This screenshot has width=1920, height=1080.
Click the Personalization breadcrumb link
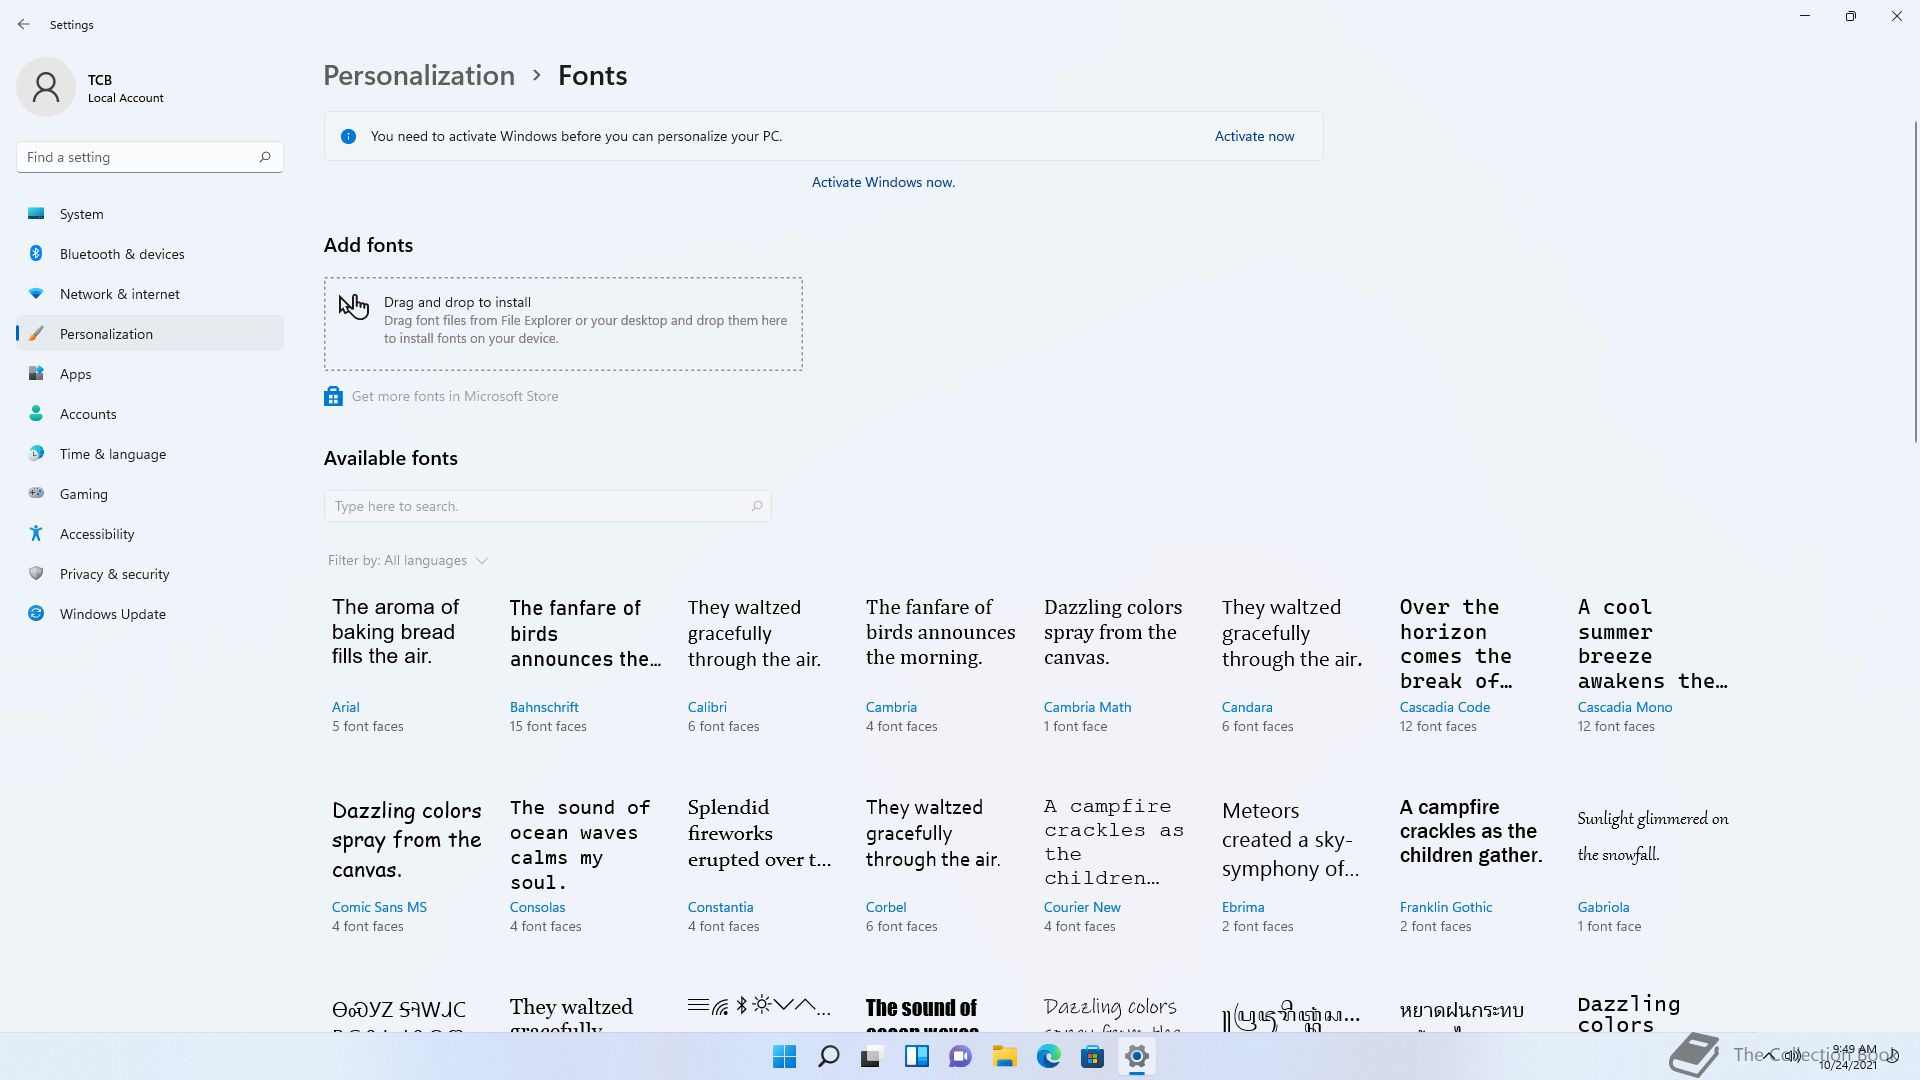(419, 76)
